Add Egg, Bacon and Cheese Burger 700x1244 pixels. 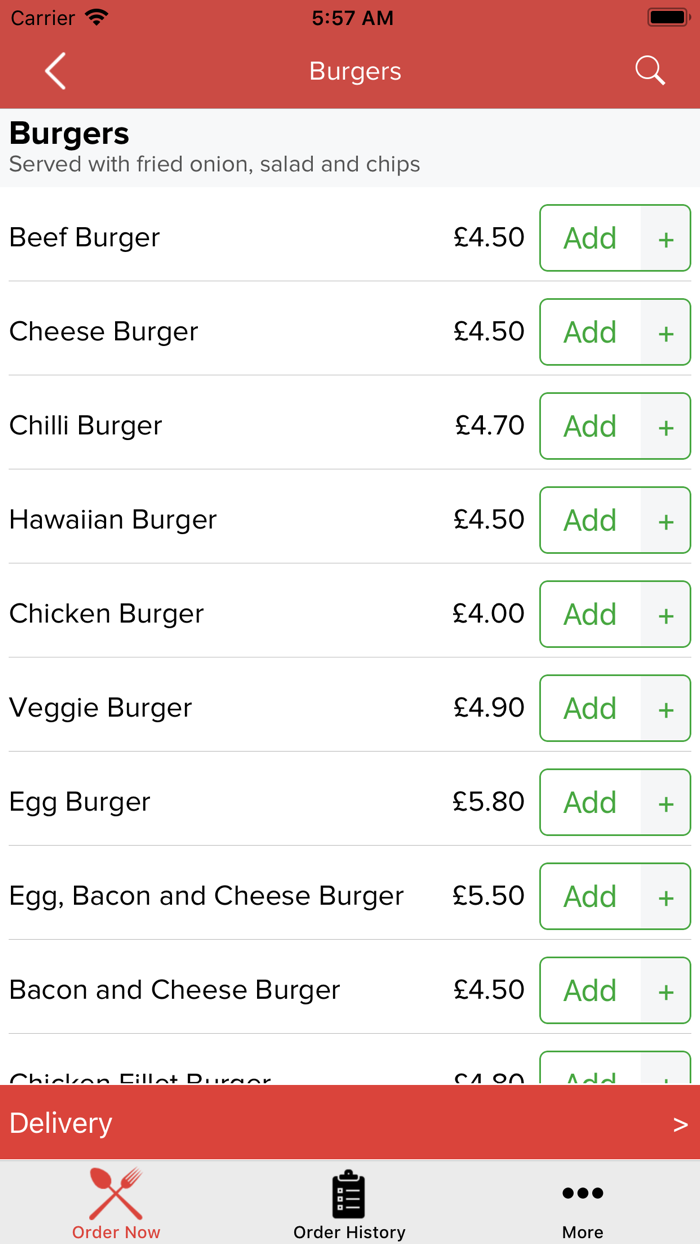coord(590,896)
